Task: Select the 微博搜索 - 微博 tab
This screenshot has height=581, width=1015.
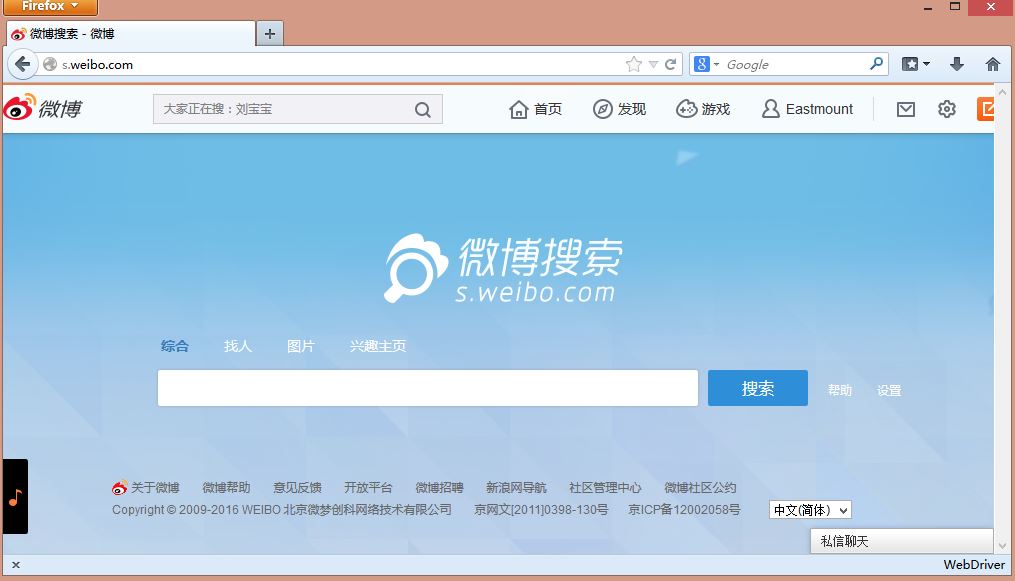Action: [x=131, y=34]
